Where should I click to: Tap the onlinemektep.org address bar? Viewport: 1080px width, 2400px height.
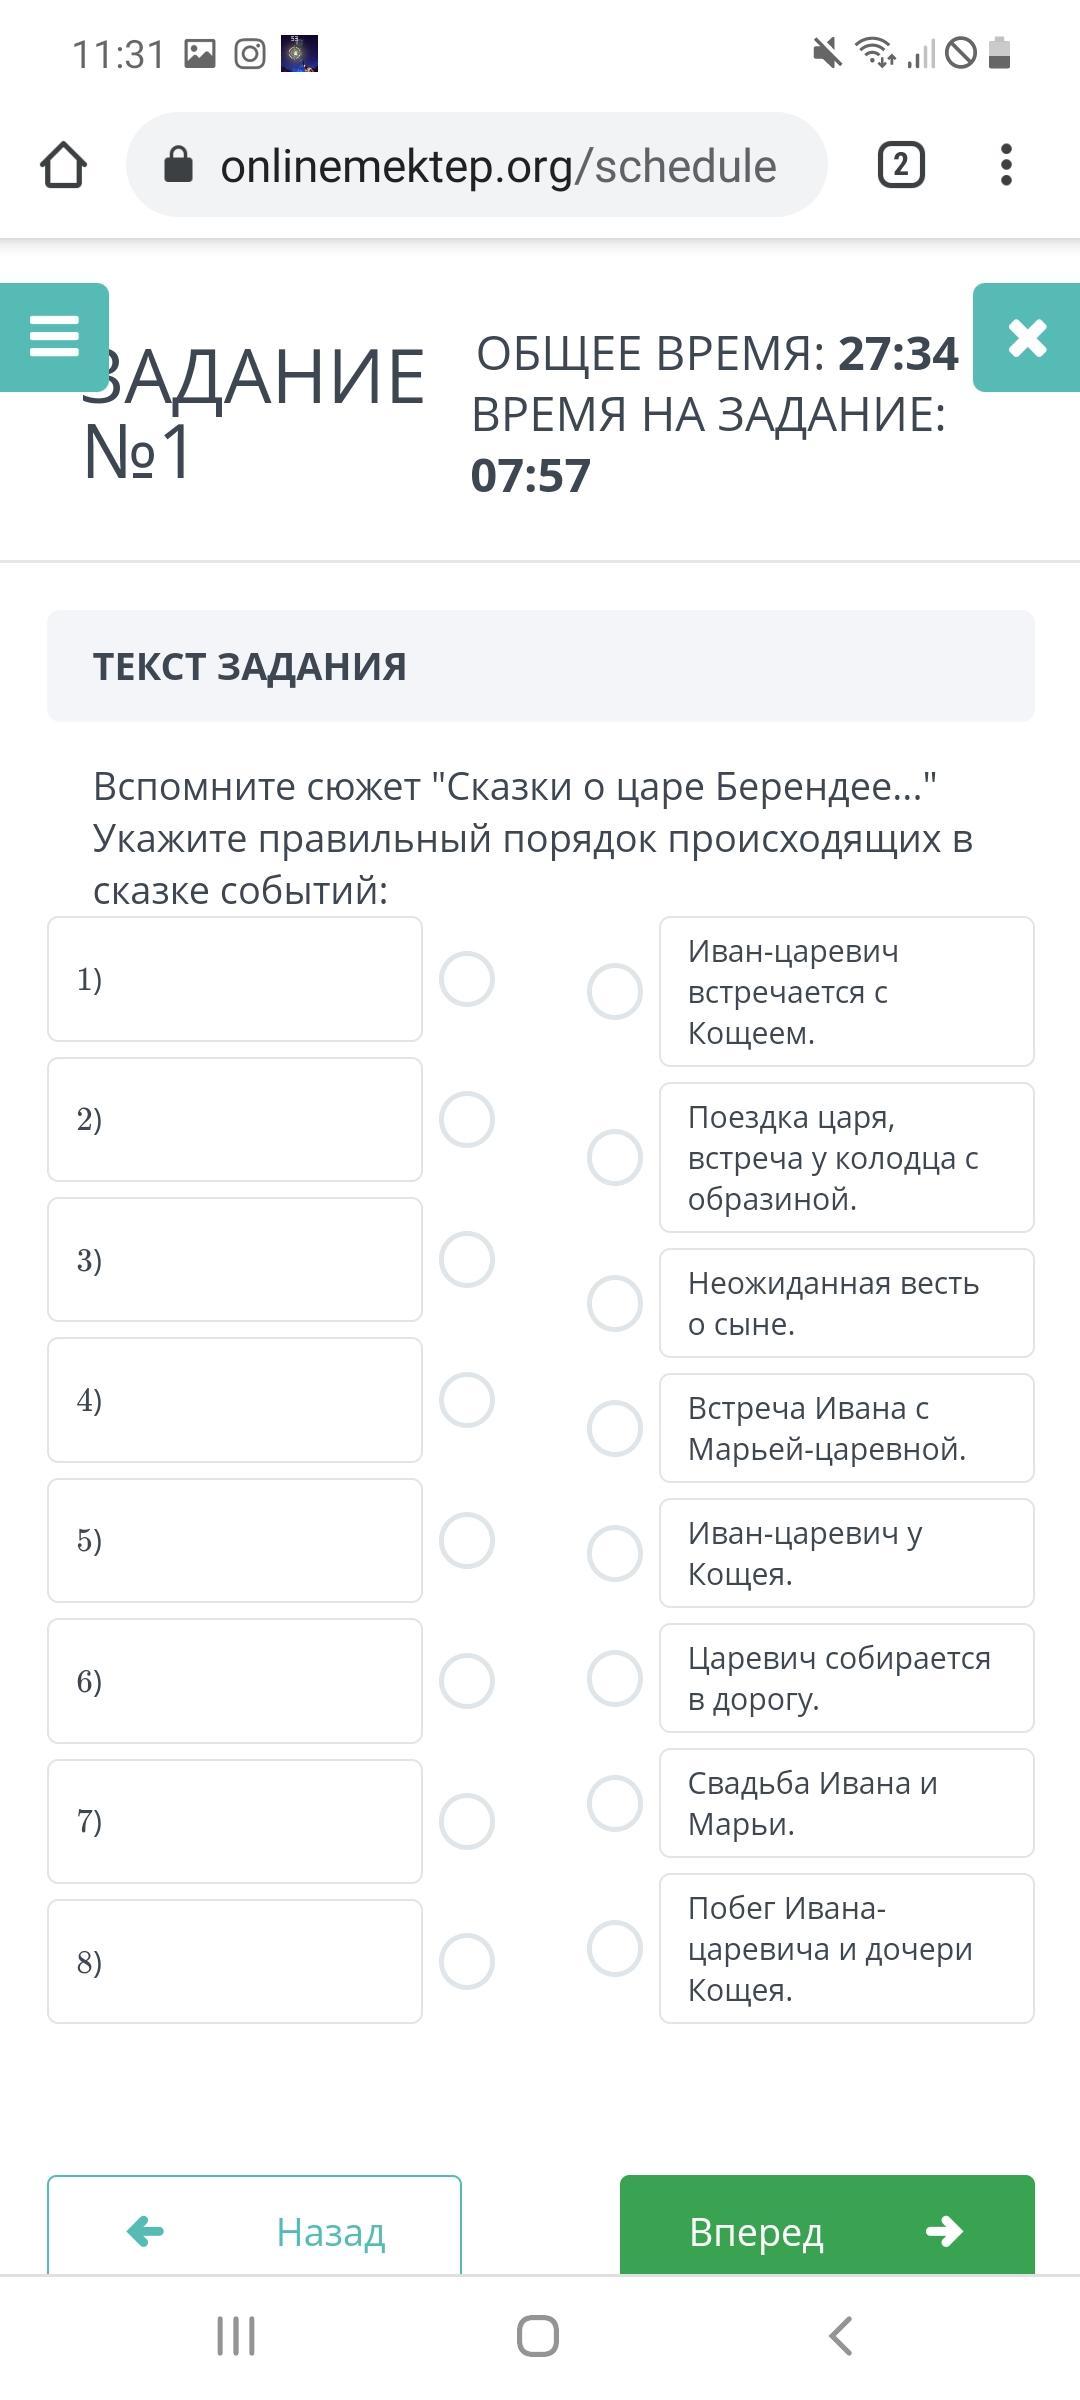coord(497,165)
